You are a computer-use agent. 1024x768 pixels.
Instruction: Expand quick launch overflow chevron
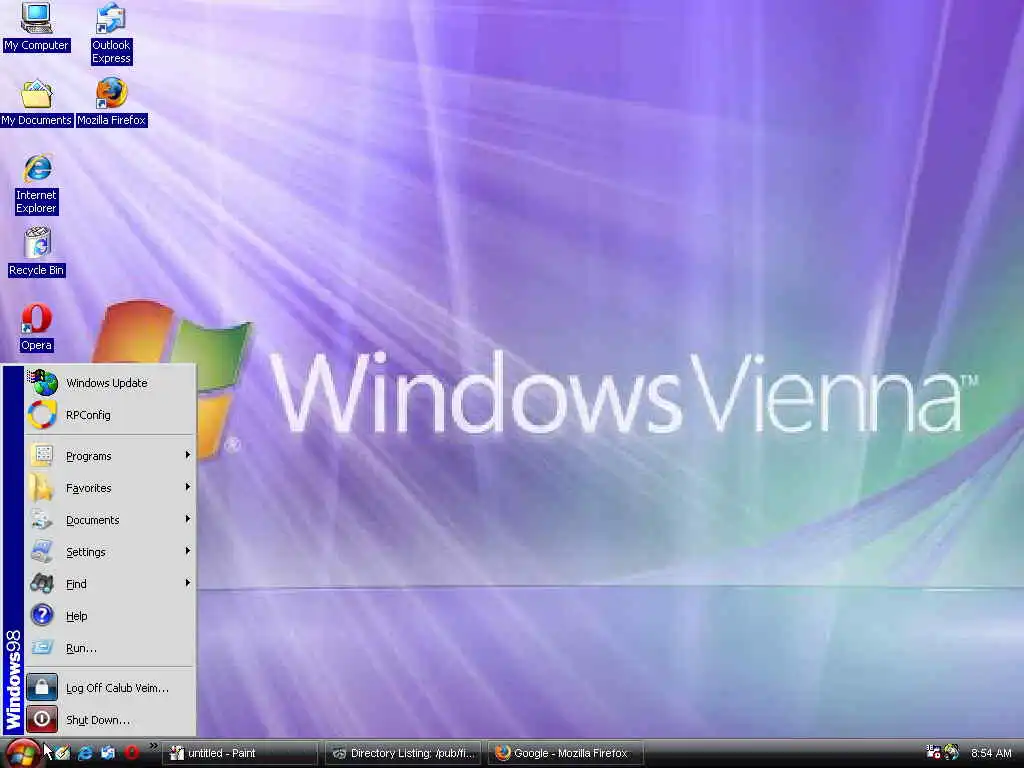pyautogui.click(x=153, y=746)
